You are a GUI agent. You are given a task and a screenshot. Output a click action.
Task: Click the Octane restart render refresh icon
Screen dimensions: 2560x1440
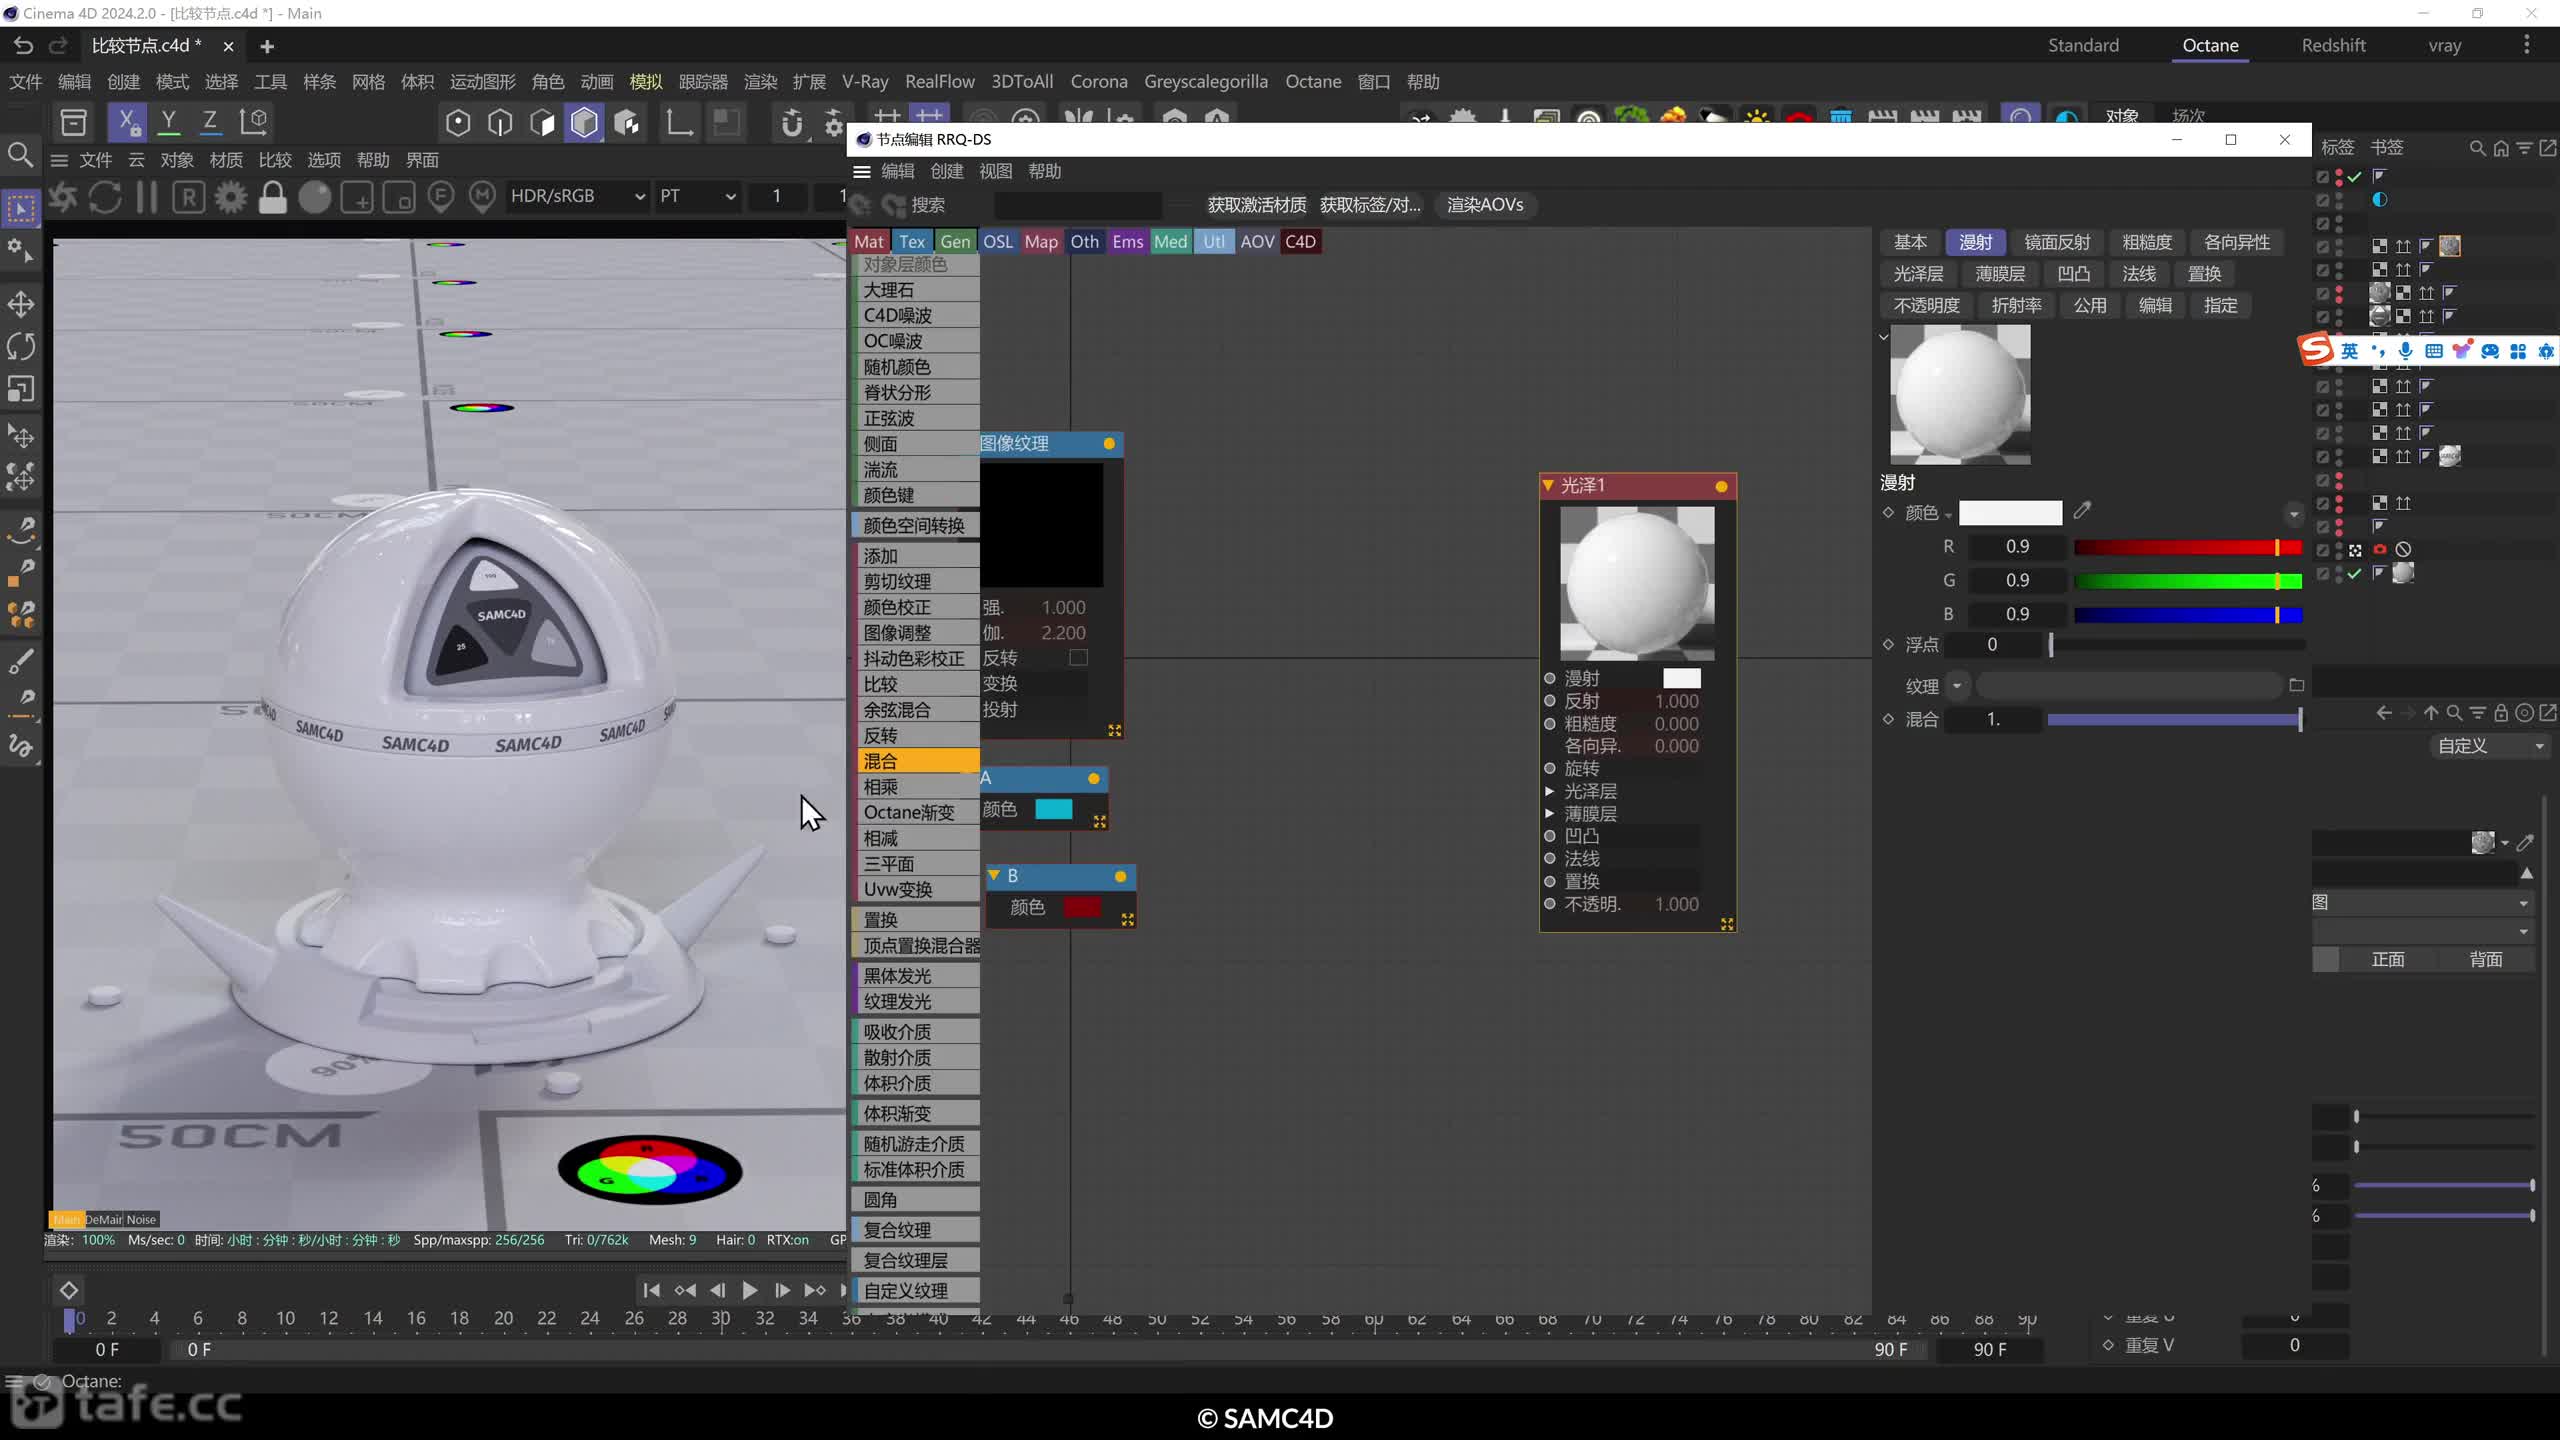pyautogui.click(x=105, y=197)
